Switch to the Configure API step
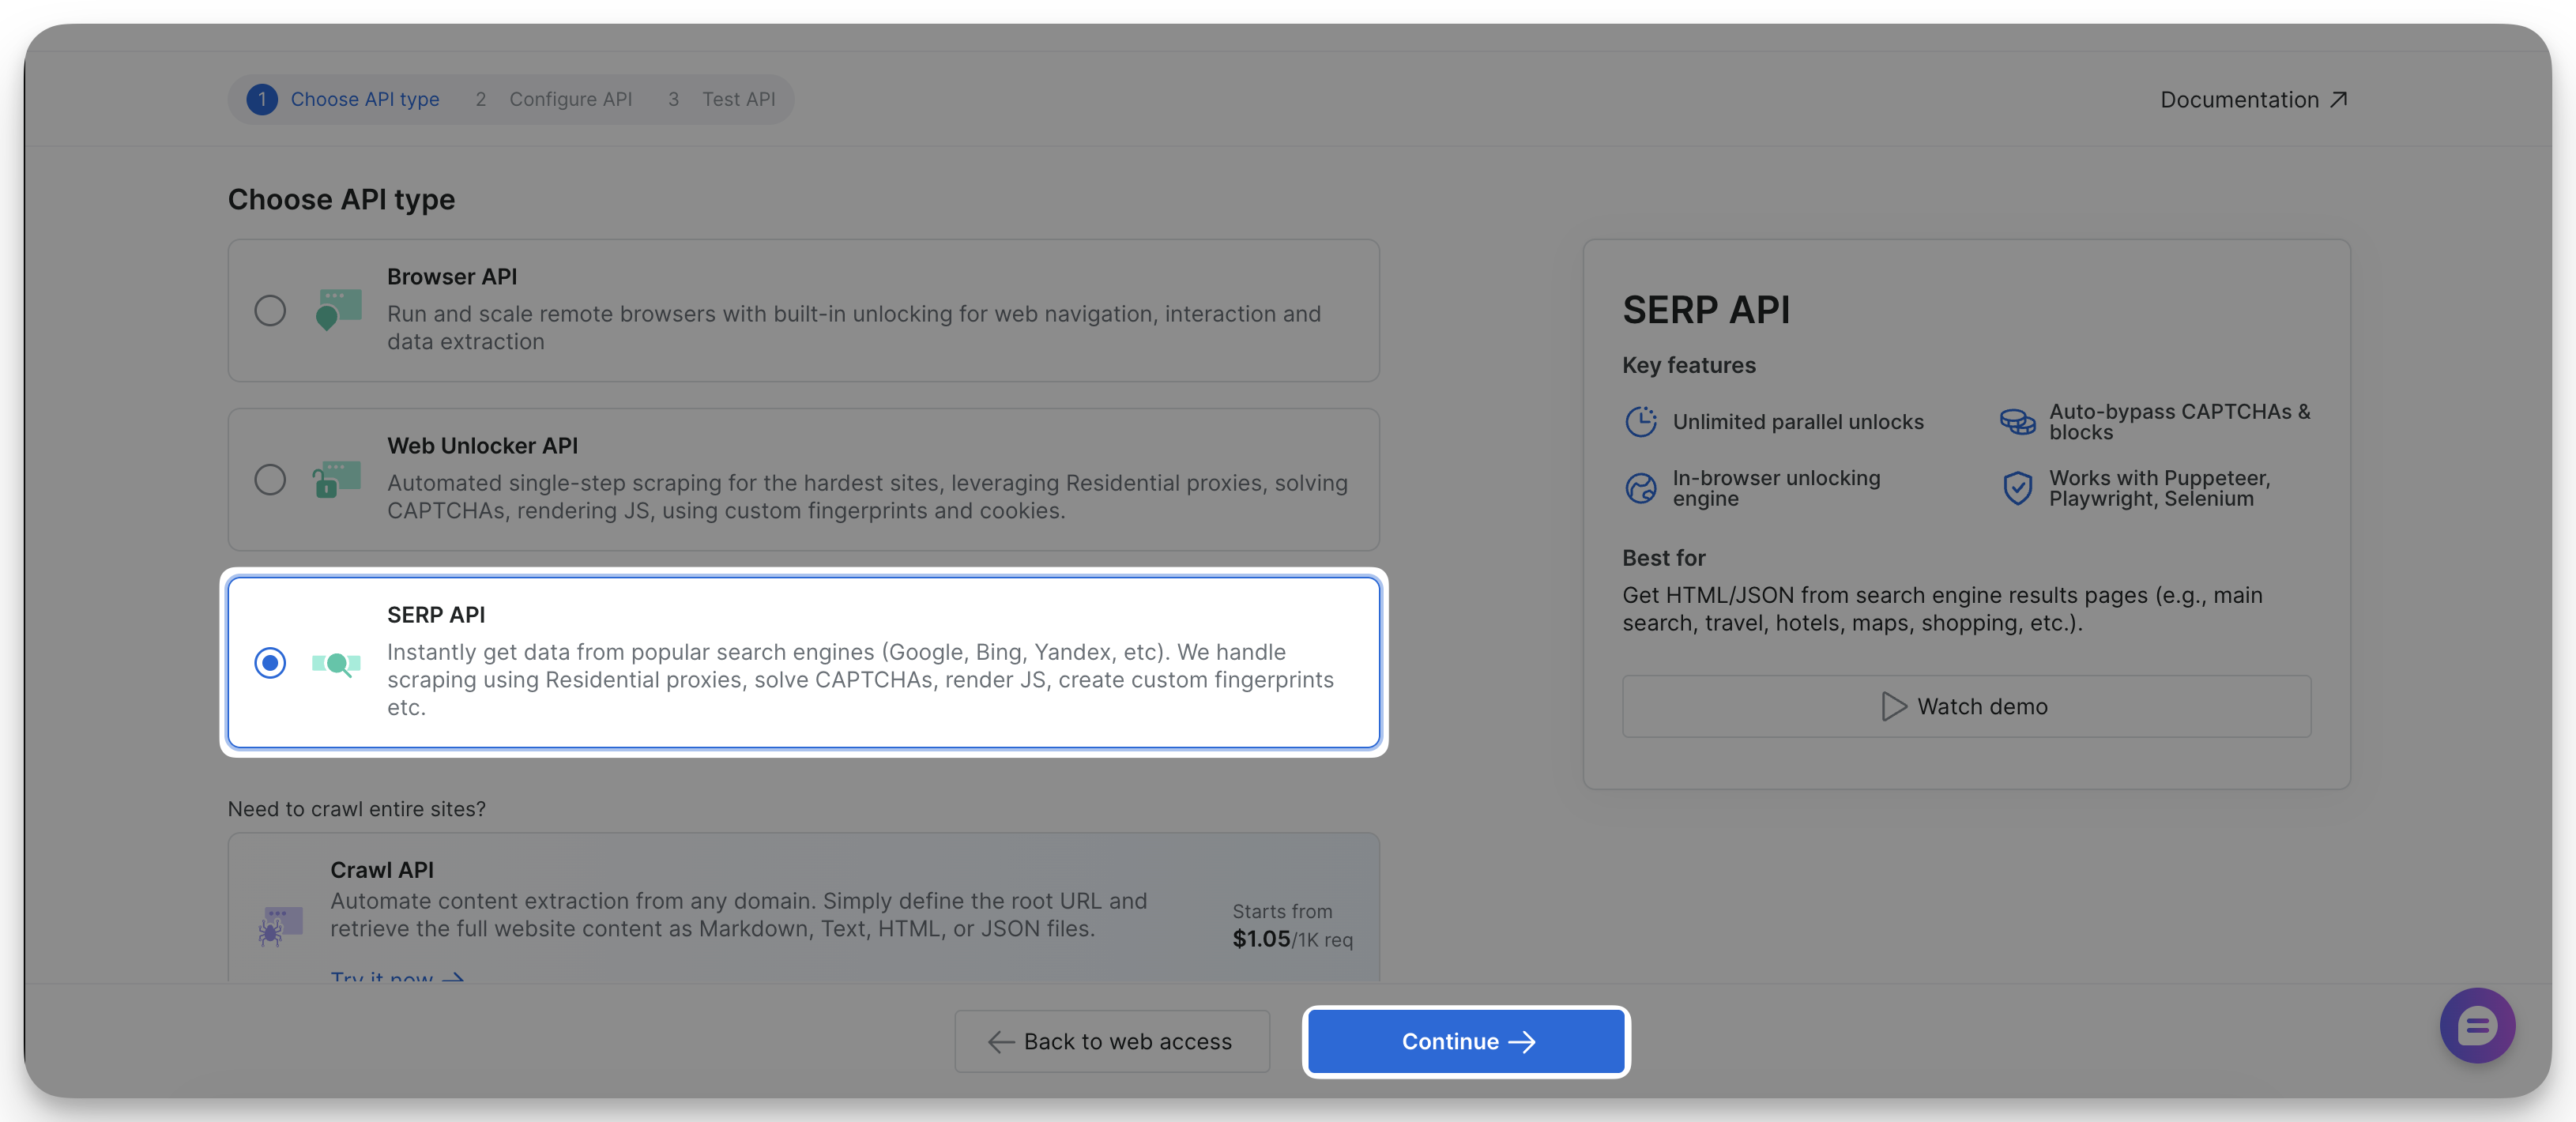 [x=571, y=99]
